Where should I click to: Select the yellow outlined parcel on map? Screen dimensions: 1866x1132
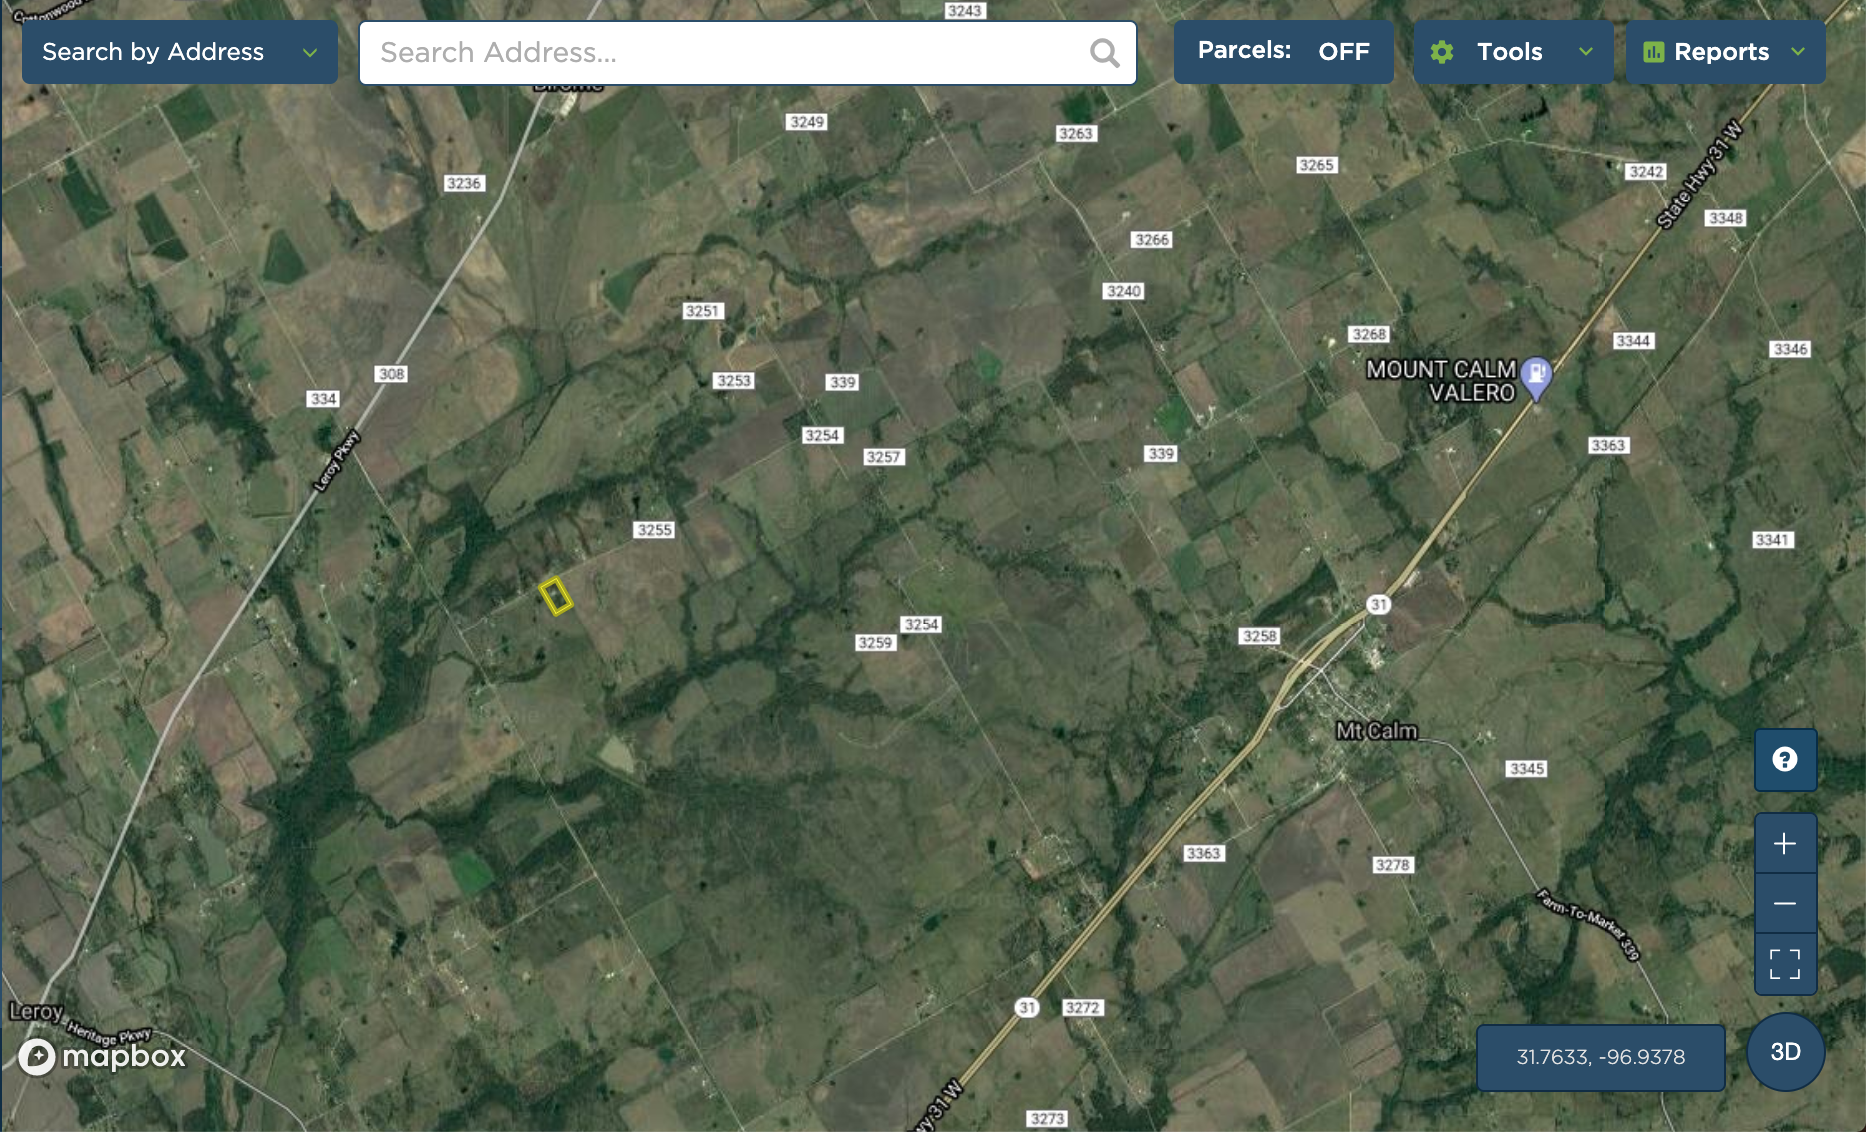(x=556, y=596)
